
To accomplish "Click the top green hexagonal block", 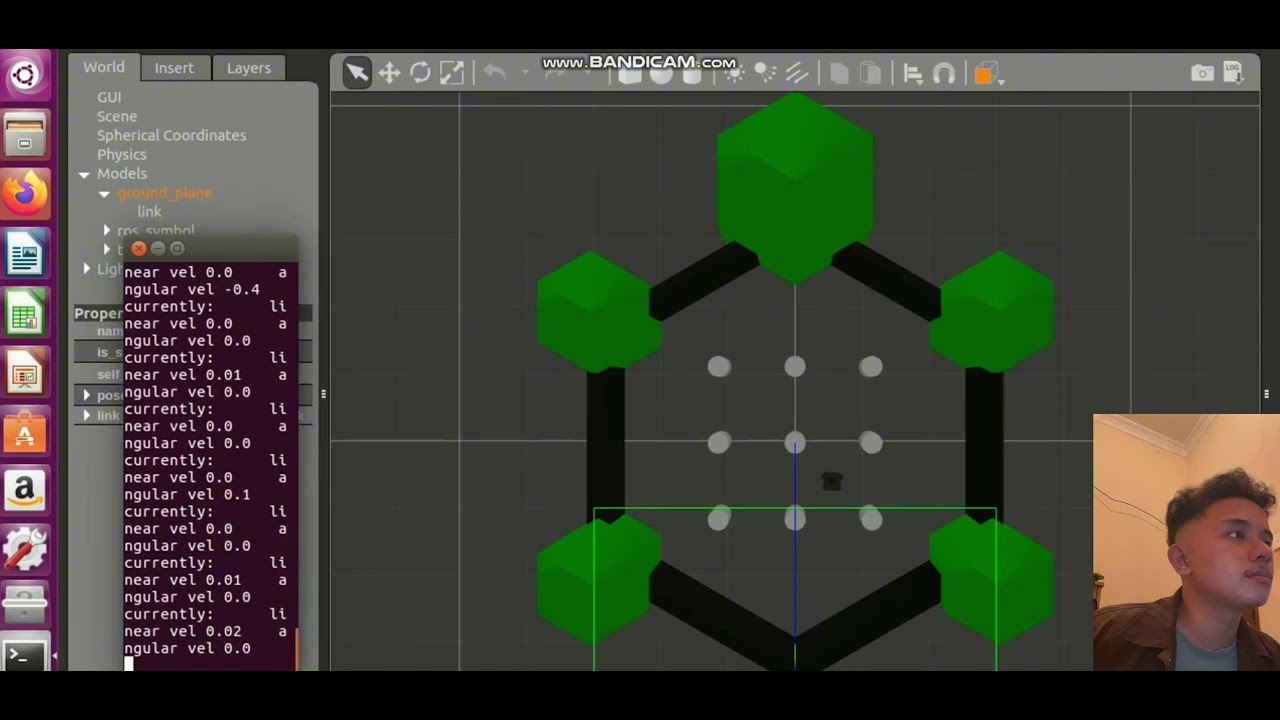I will [795, 185].
